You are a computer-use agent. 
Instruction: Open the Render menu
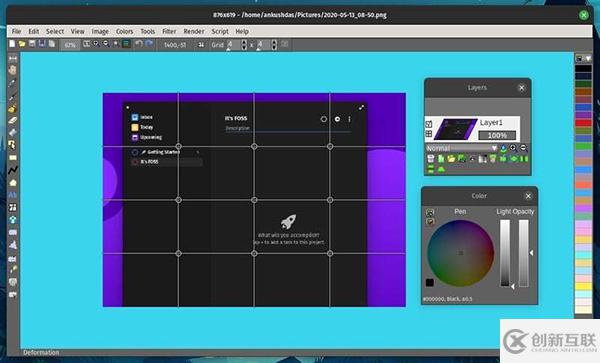[194, 31]
